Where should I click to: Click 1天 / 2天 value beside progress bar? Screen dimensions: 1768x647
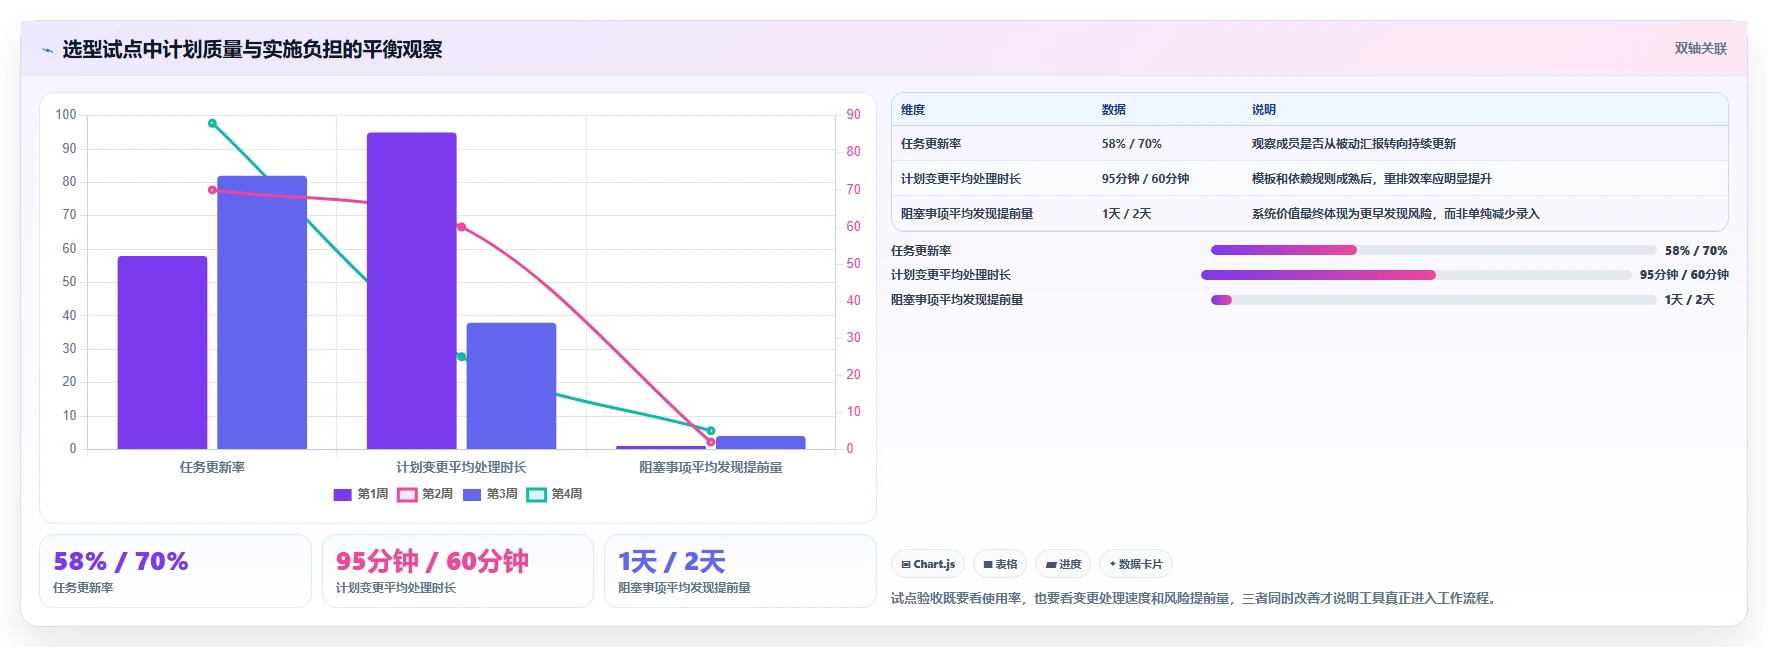click(x=1689, y=300)
